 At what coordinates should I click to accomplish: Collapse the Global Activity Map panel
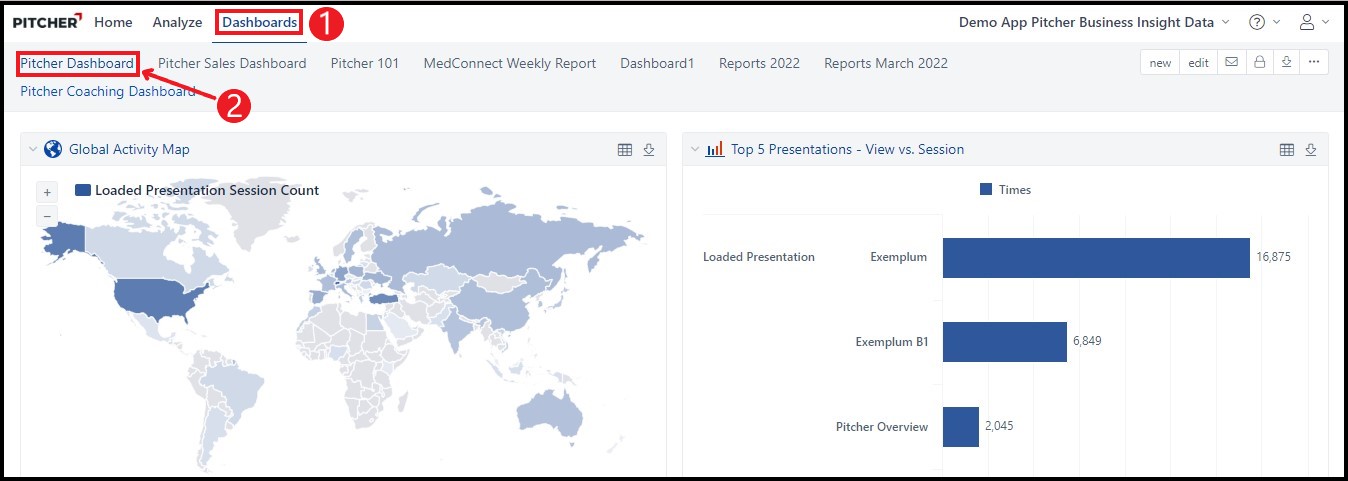click(32, 149)
